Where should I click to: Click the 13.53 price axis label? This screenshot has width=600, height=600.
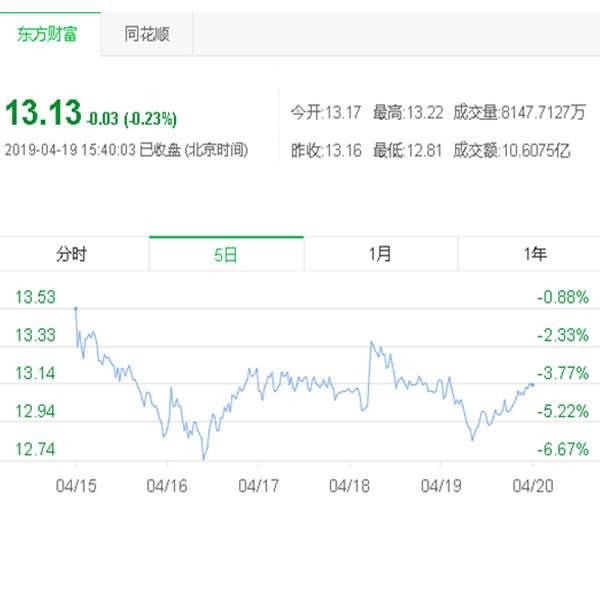pyautogui.click(x=35, y=296)
